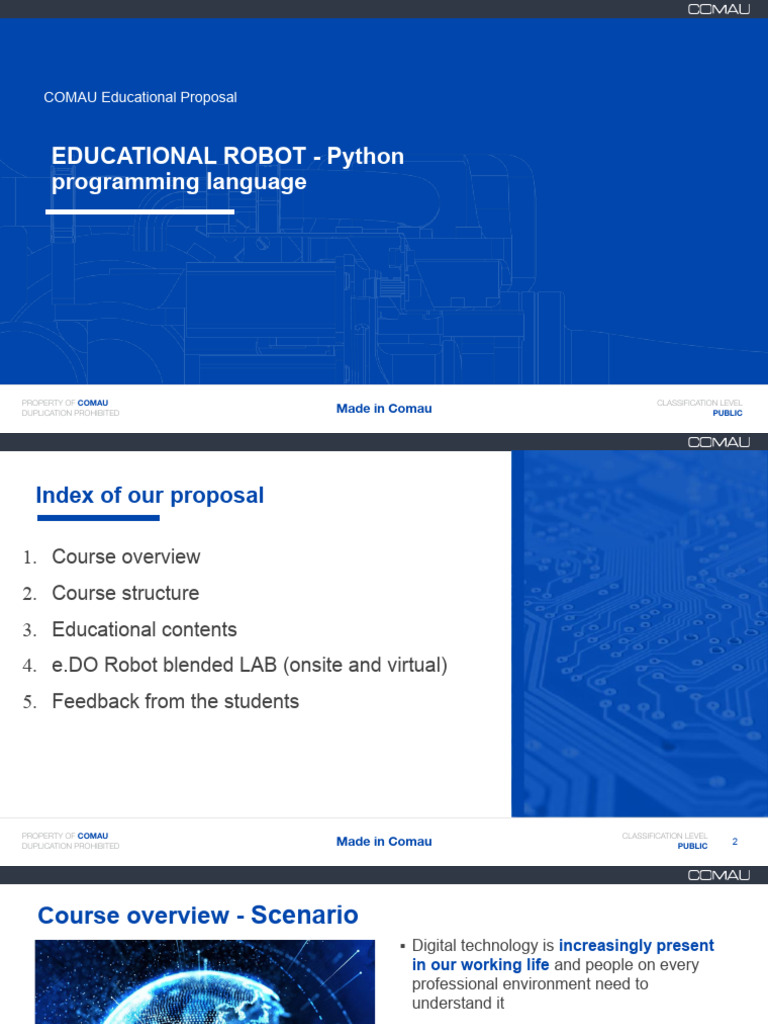The height and width of the screenshot is (1024, 768).
Task: Click the circuit board image on the index slide
Action: (x=639, y=633)
